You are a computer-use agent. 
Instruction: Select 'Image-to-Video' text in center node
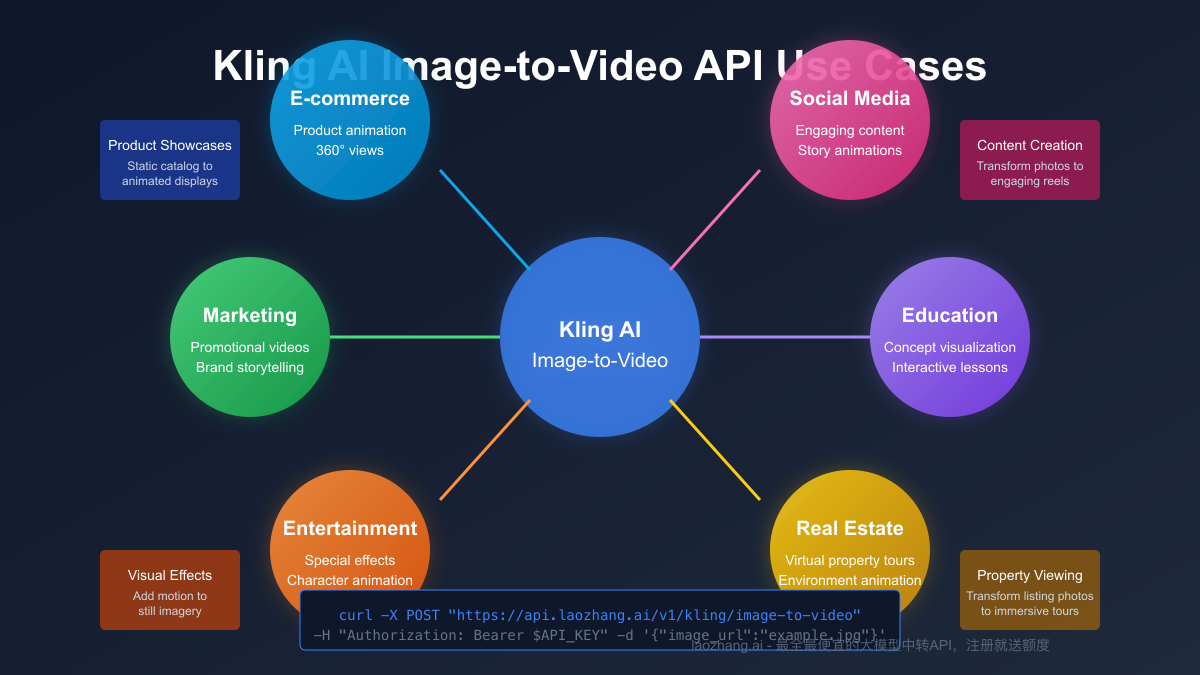600,360
